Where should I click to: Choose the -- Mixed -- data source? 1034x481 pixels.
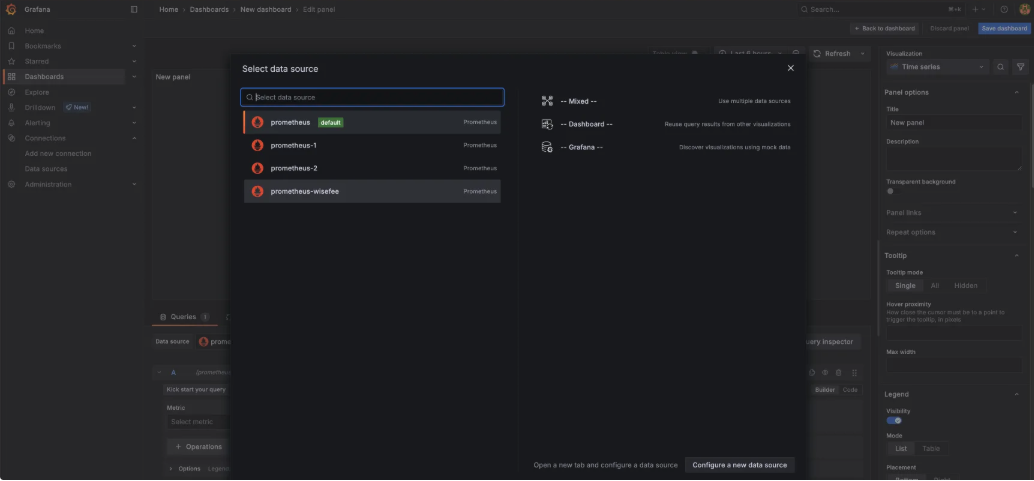click(x=665, y=101)
